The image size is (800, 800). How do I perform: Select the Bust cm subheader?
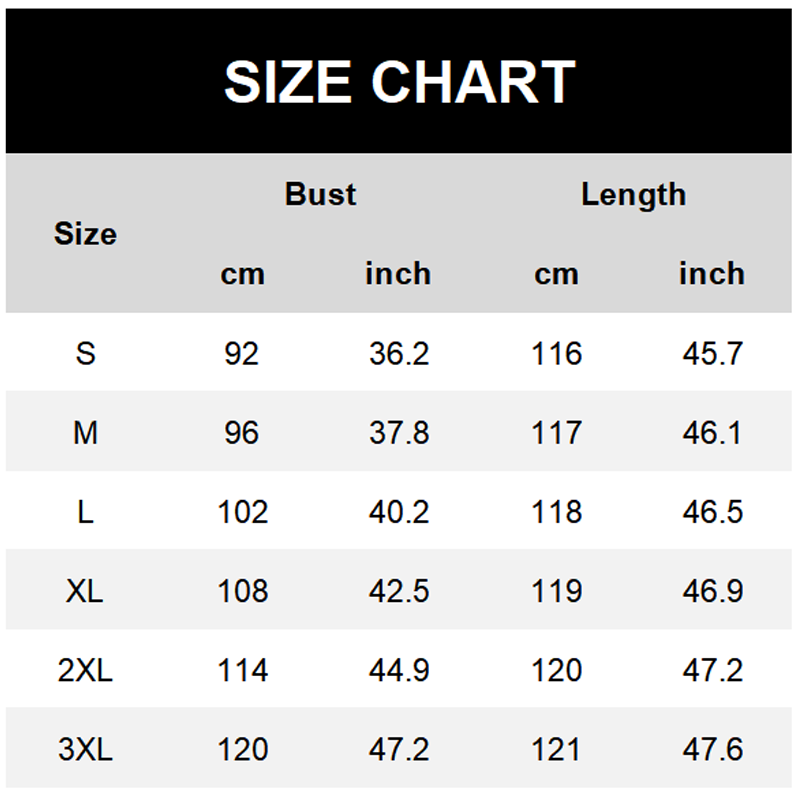point(242,273)
